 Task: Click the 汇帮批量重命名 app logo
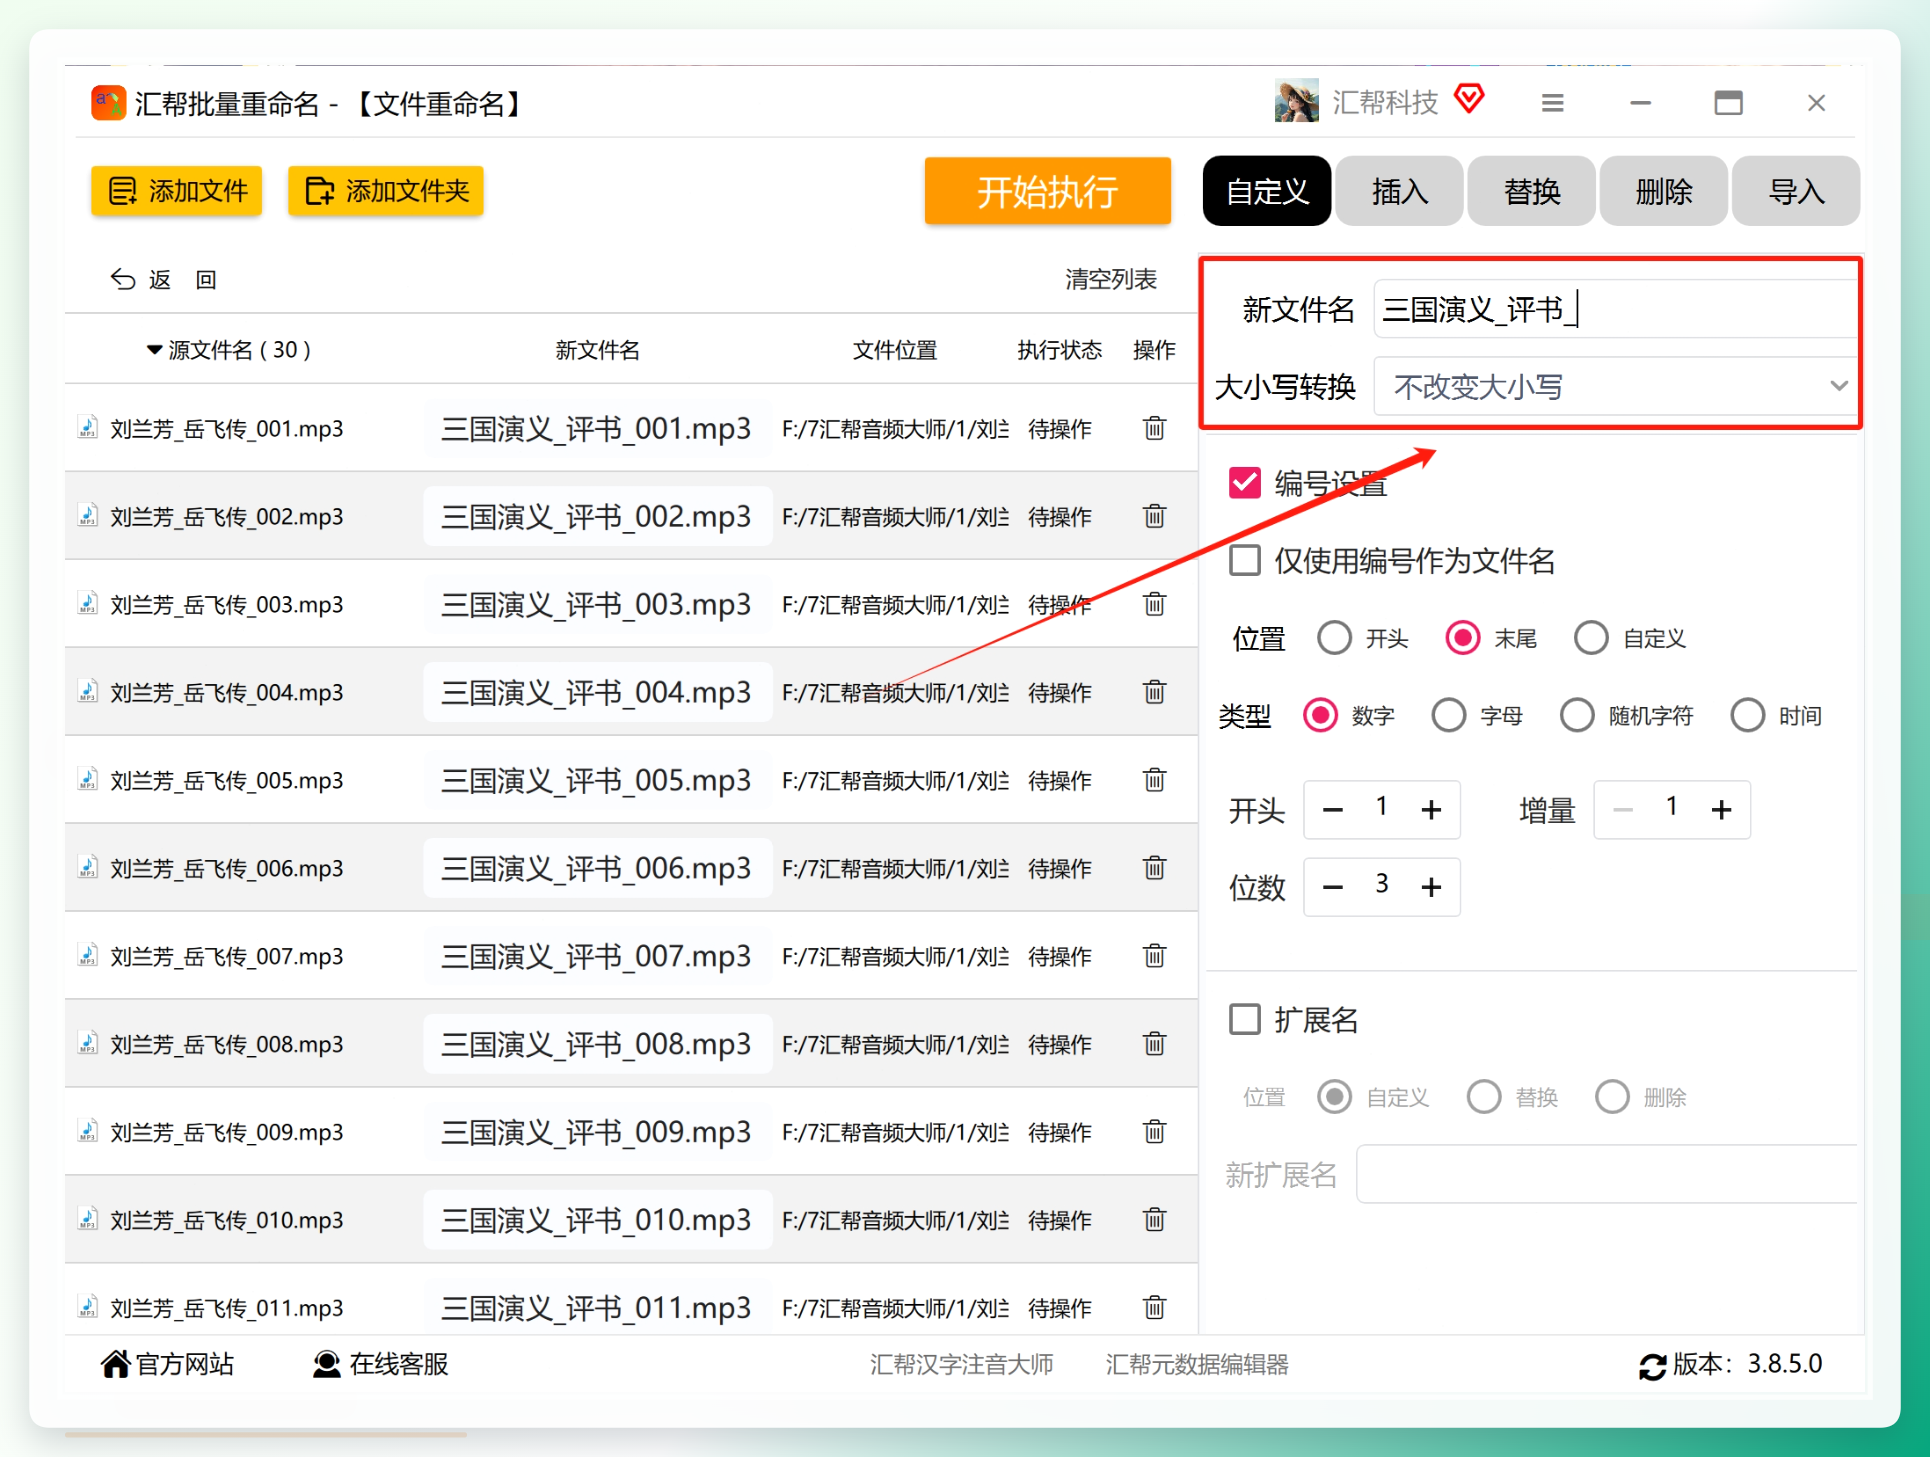108,103
